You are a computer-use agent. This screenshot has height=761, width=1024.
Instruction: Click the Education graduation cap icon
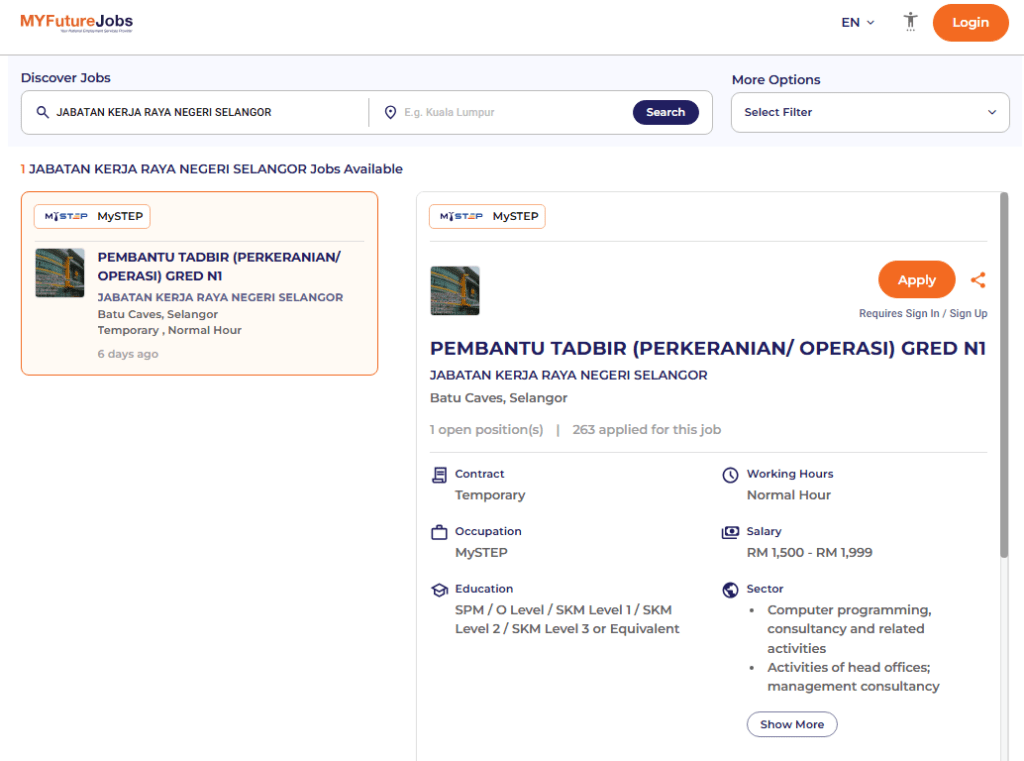tap(440, 590)
